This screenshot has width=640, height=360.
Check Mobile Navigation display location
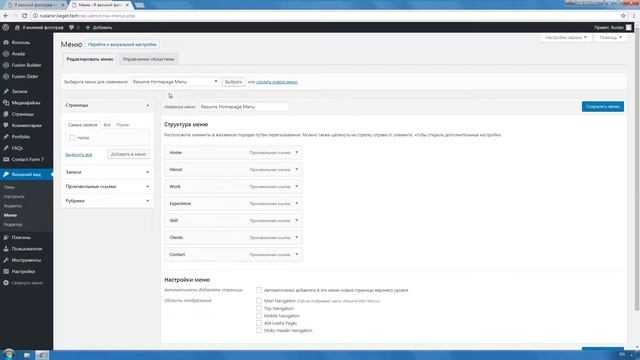point(259,316)
